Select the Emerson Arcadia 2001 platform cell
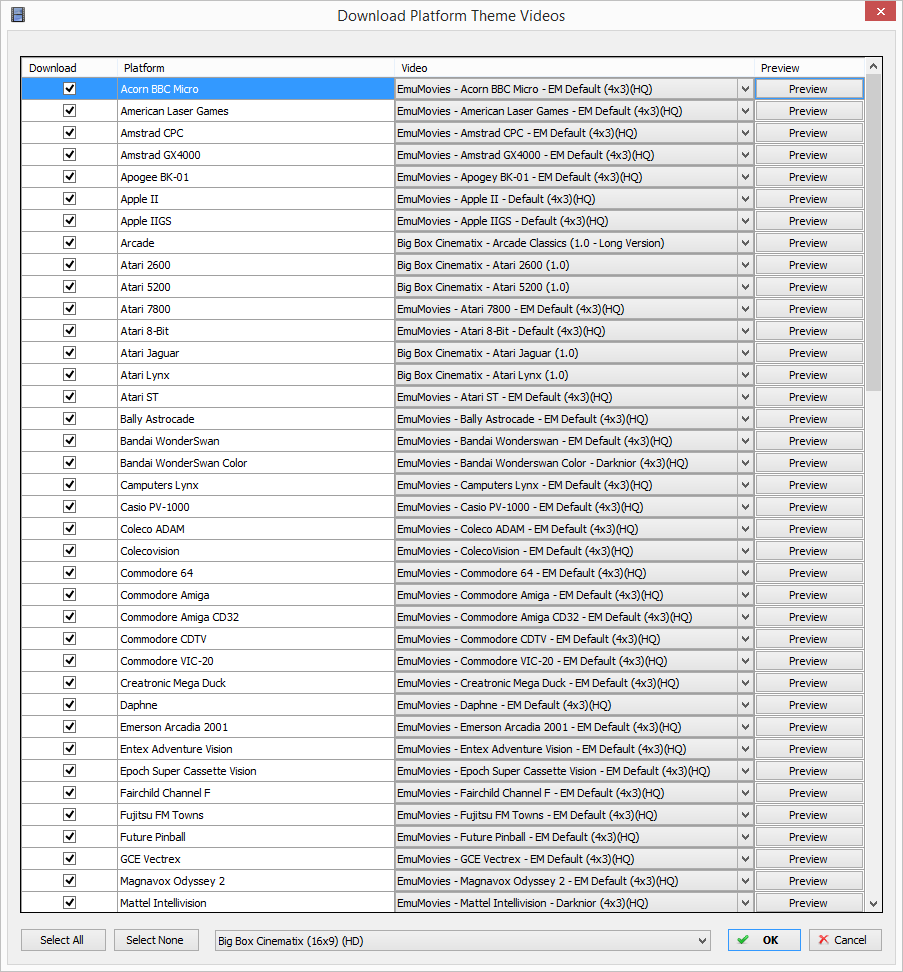 (256, 727)
